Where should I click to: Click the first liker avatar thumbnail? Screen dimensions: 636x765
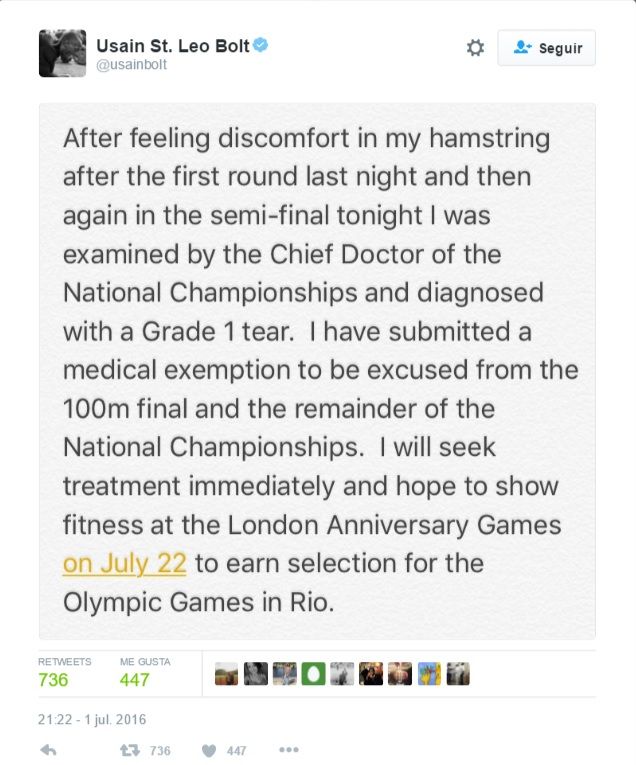tap(226, 675)
